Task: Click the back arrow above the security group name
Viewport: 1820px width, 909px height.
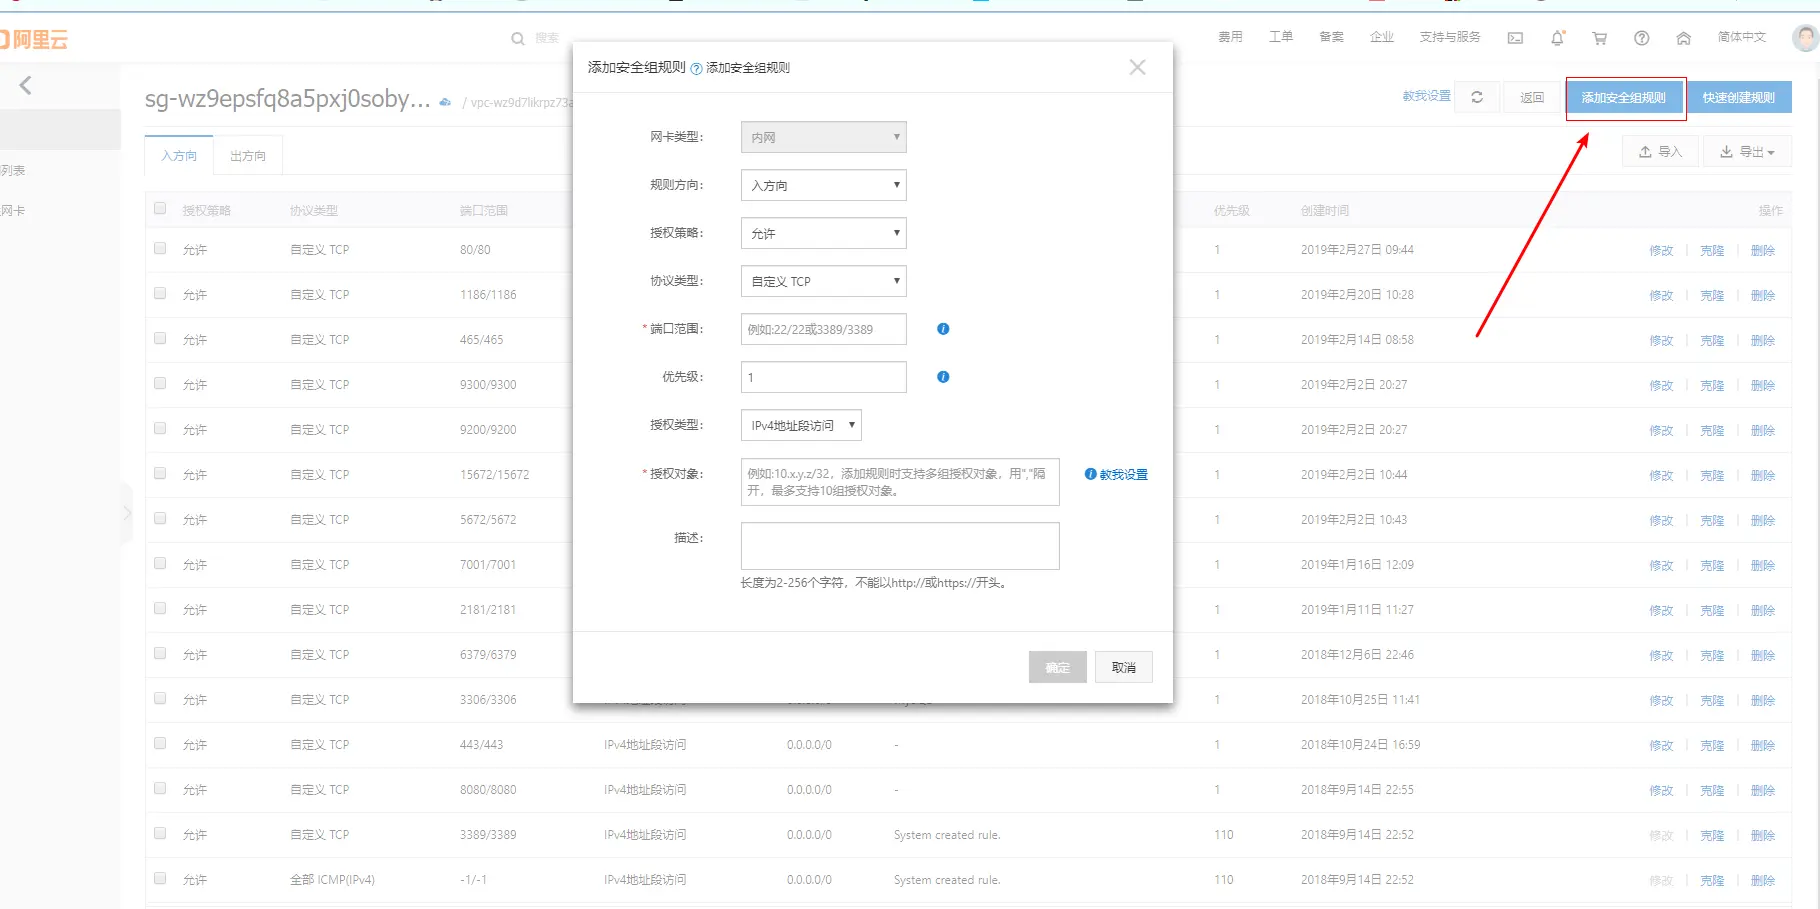Action: (24, 85)
